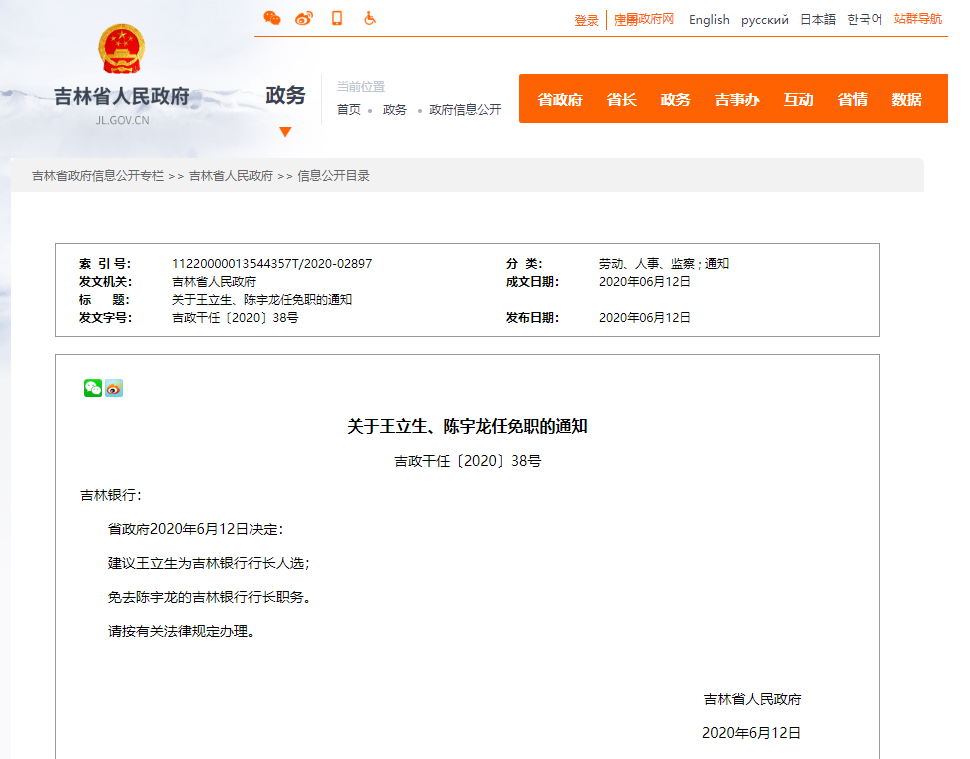Viewport: 970px width, 759px height.
Task: Open 信息公开目录 in path bar
Action: (333, 176)
